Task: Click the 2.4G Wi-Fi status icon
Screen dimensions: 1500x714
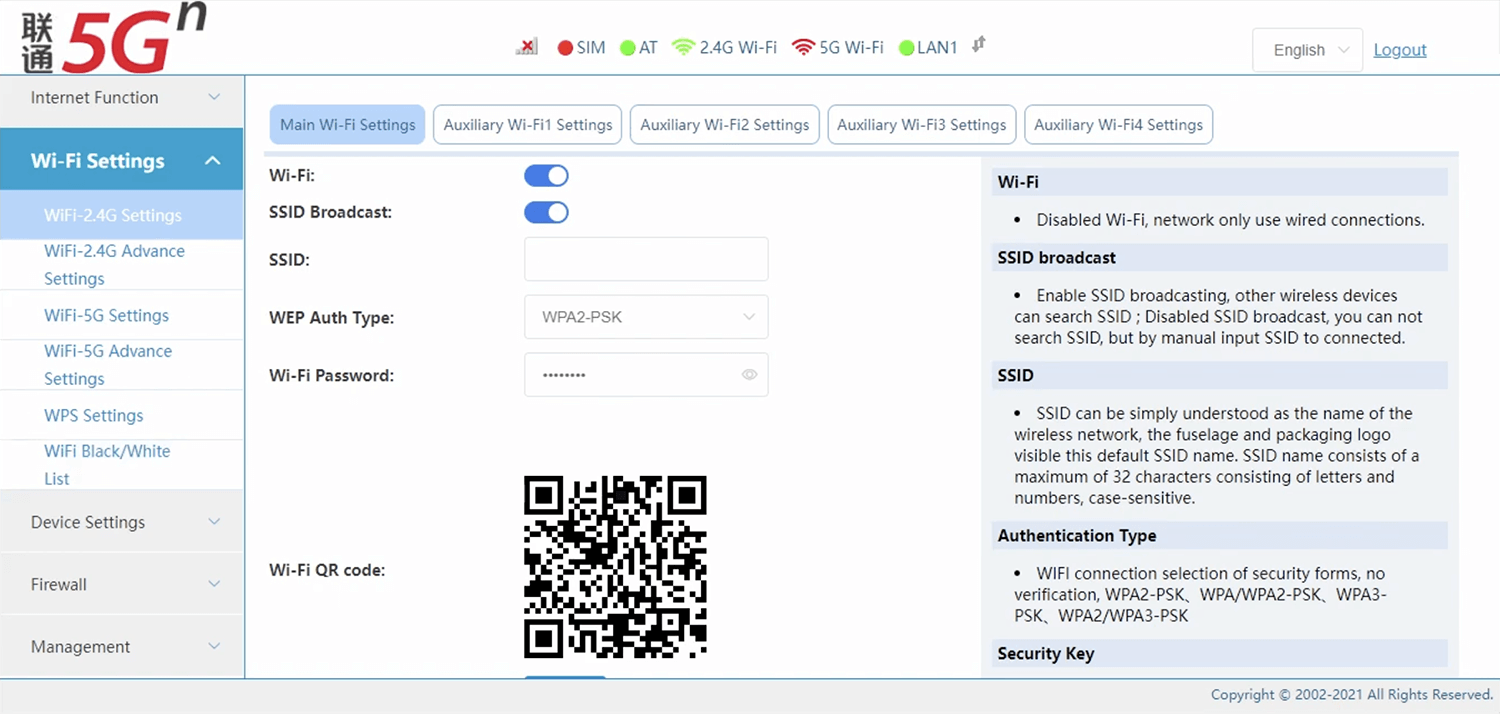Action: coord(683,47)
